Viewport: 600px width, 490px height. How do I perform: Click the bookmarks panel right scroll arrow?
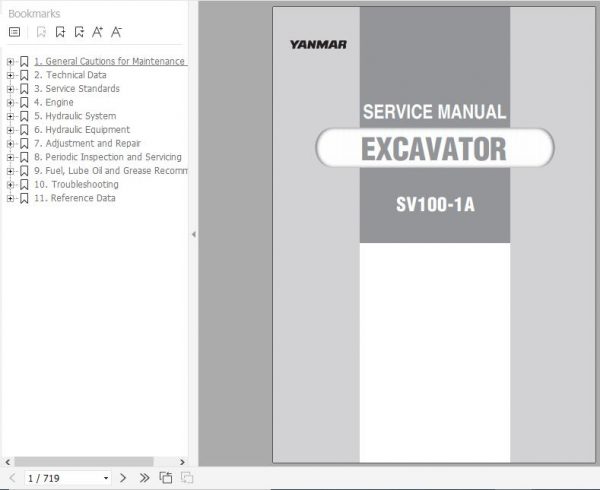pyautogui.click(x=182, y=462)
